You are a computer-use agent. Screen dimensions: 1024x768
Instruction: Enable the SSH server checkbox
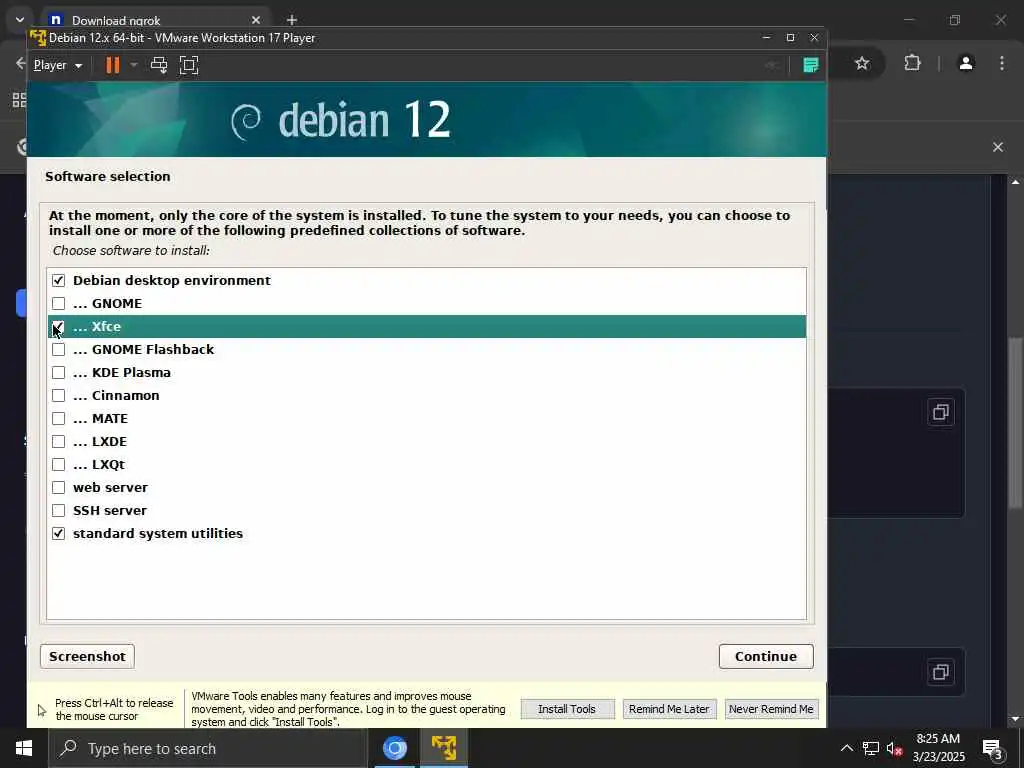[59, 510]
